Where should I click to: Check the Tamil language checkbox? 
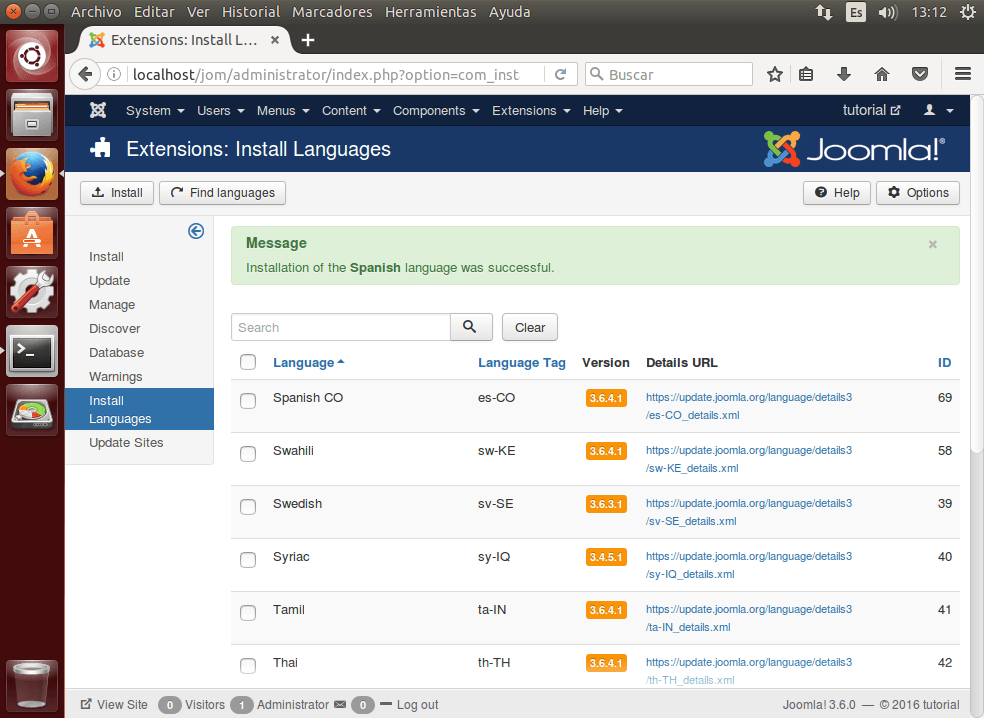[x=248, y=613]
